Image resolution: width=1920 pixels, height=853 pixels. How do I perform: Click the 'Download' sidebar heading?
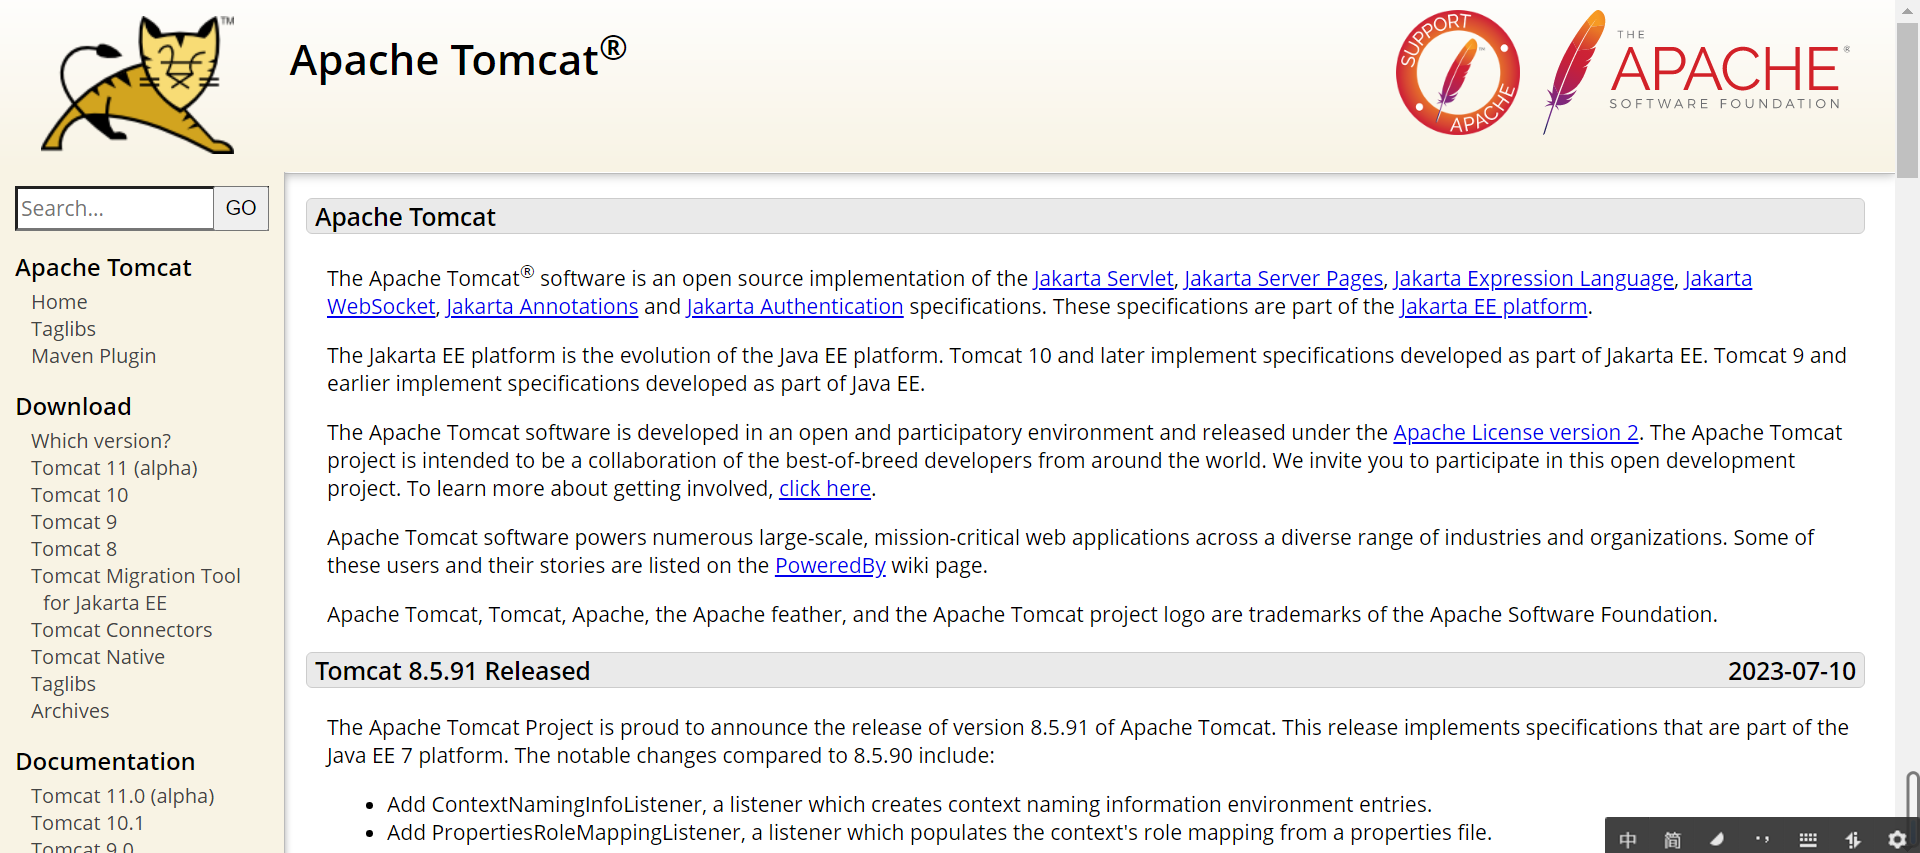tap(73, 407)
